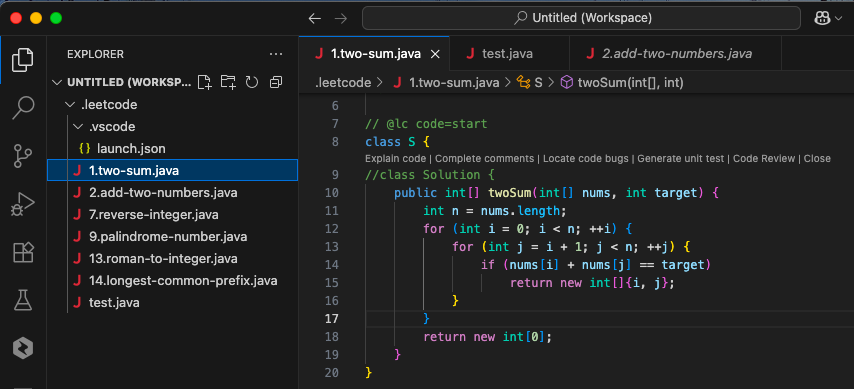Viewport: 854px width, 389px height.
Task: Open the Extensions view
Action: click(23, 252)
